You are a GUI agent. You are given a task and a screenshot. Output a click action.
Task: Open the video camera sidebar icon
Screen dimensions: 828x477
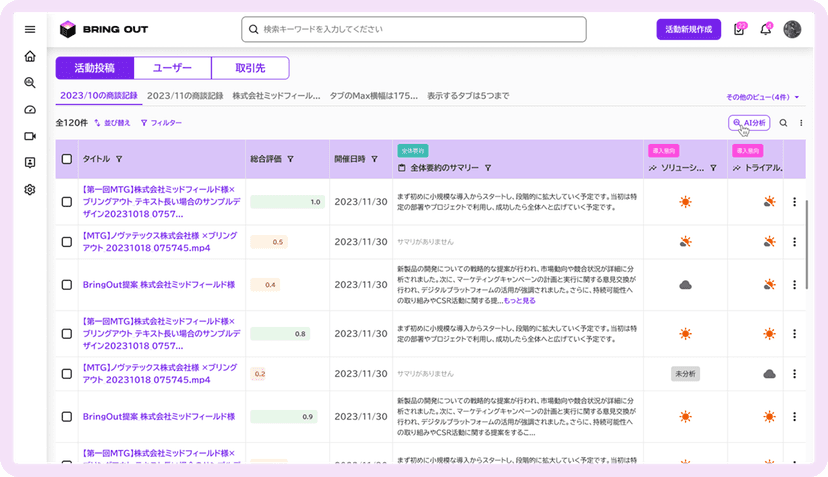tap(30, 136)
